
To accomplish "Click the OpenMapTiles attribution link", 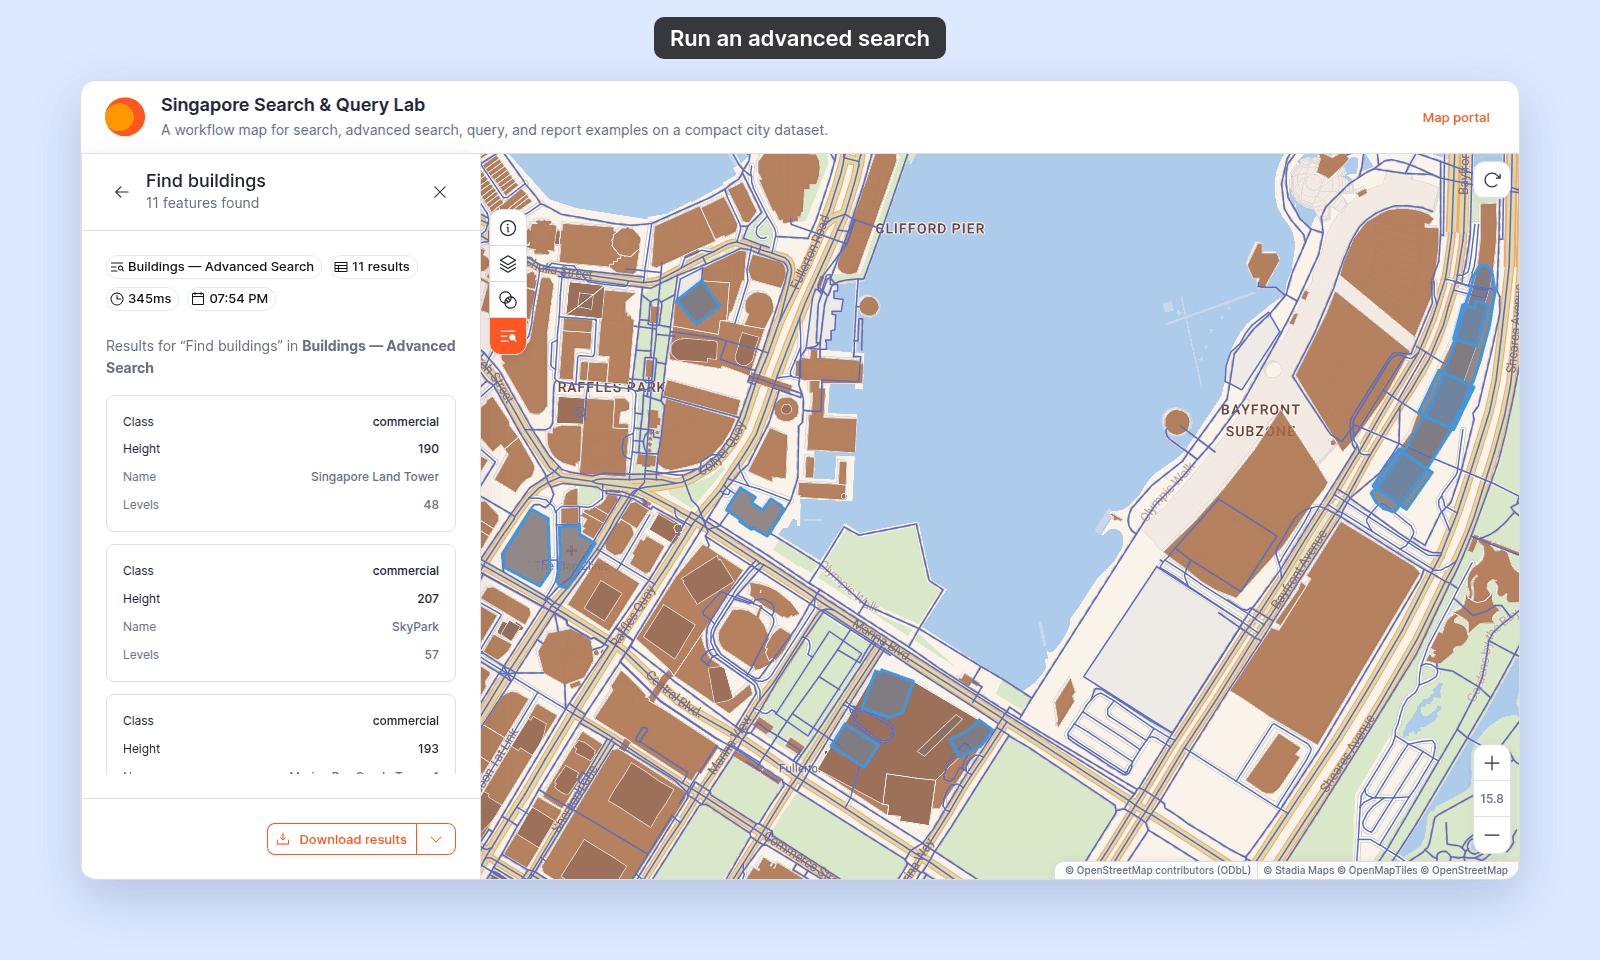I will [1378, 870].
